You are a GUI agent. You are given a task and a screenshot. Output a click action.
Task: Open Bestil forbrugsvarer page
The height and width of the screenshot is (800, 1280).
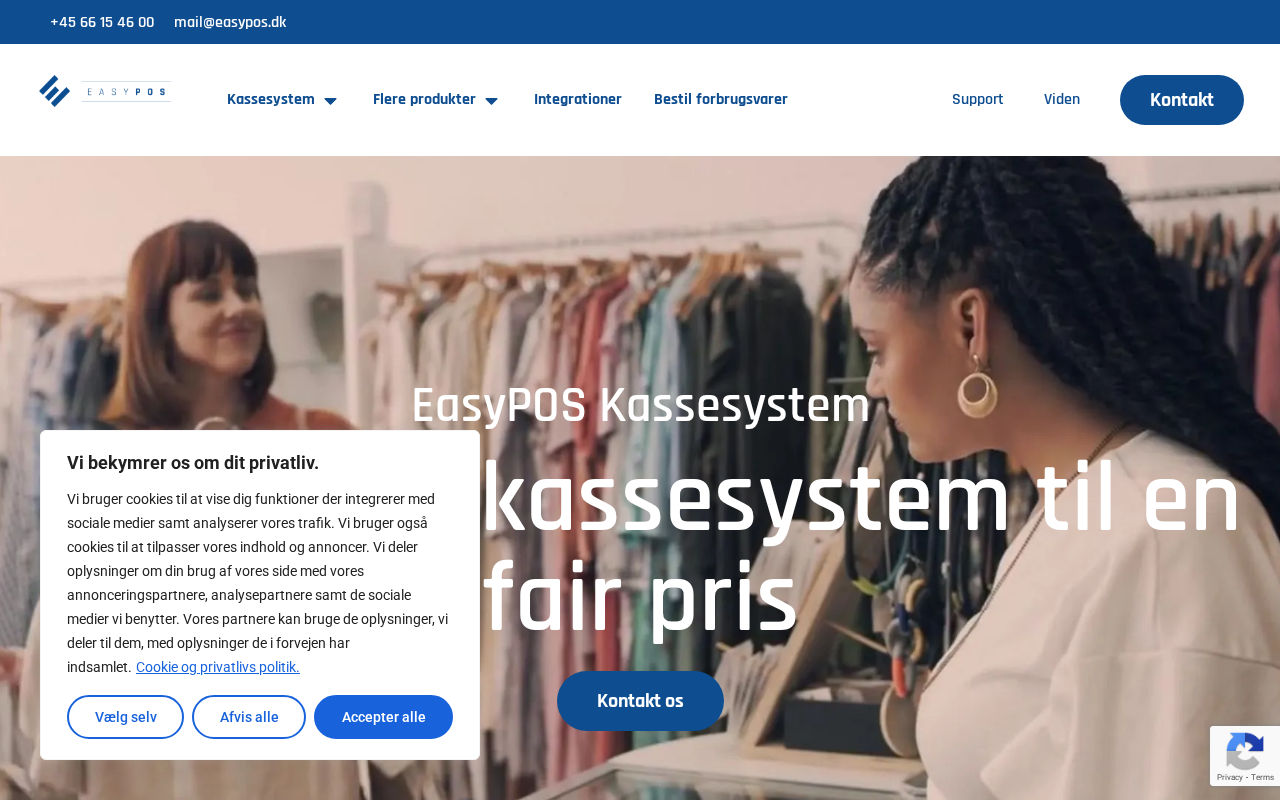(x=721, y=99)
